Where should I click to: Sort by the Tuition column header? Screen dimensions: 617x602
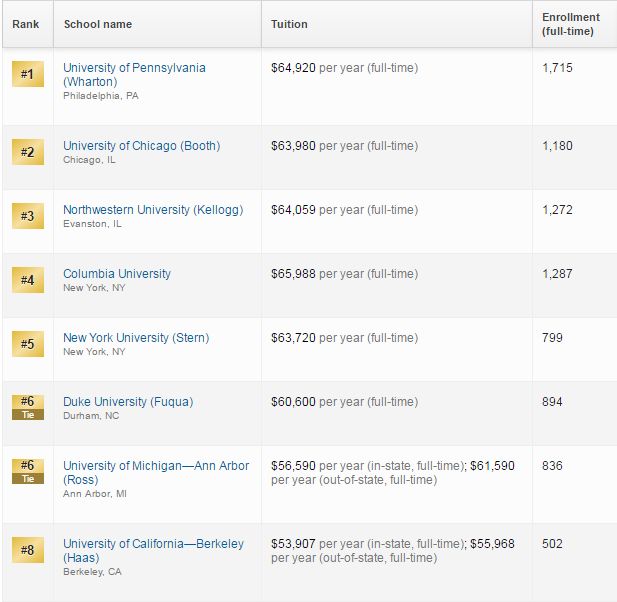point(289,24)
